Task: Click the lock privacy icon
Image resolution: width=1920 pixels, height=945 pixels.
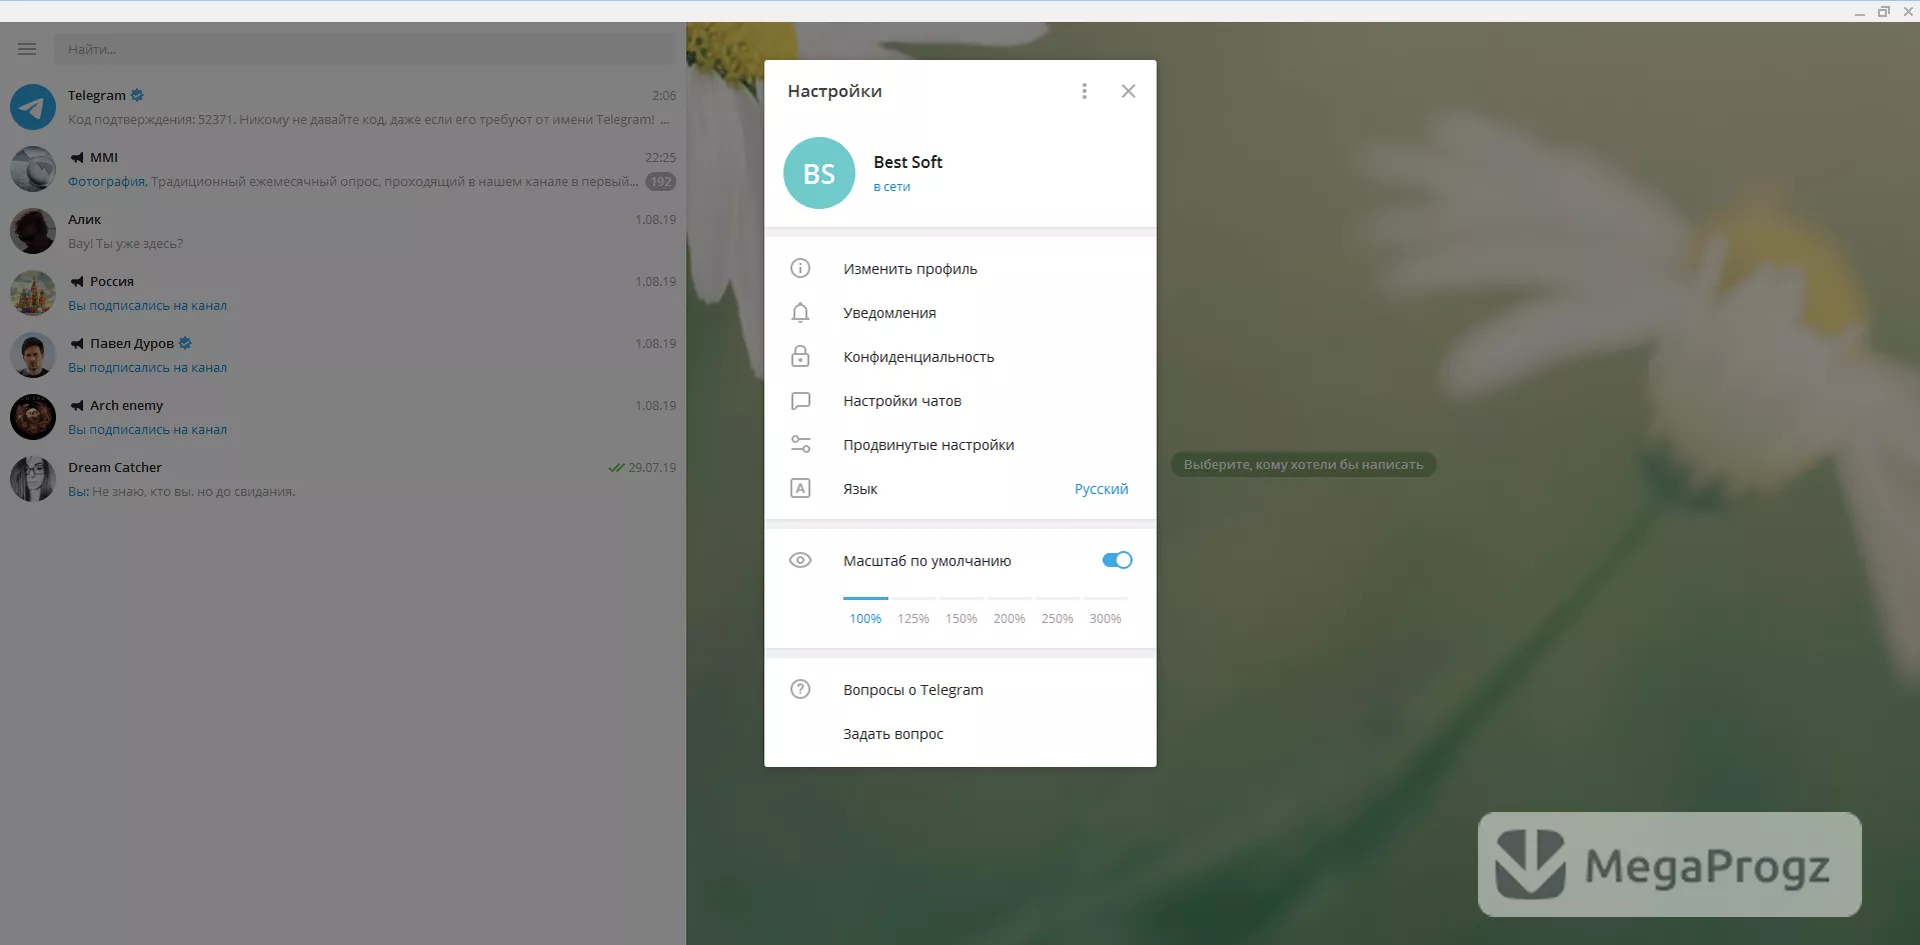Action: coord(800,356)
